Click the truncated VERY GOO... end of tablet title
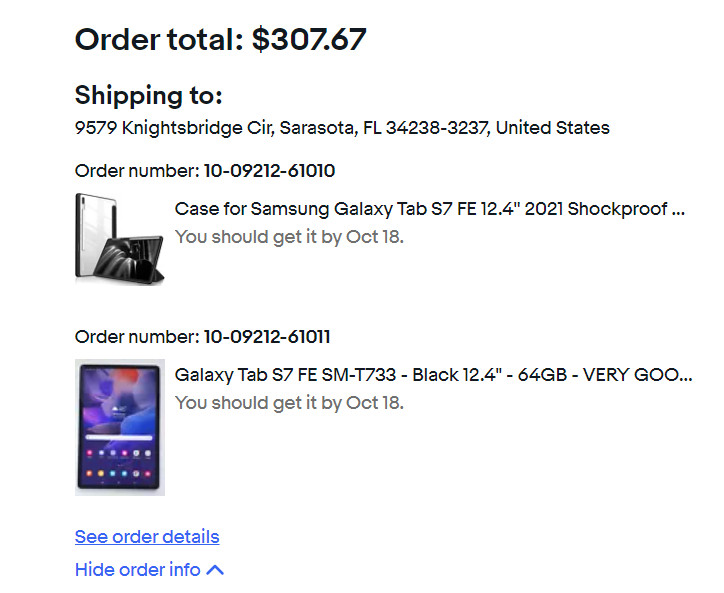 (x=637, y=375)
